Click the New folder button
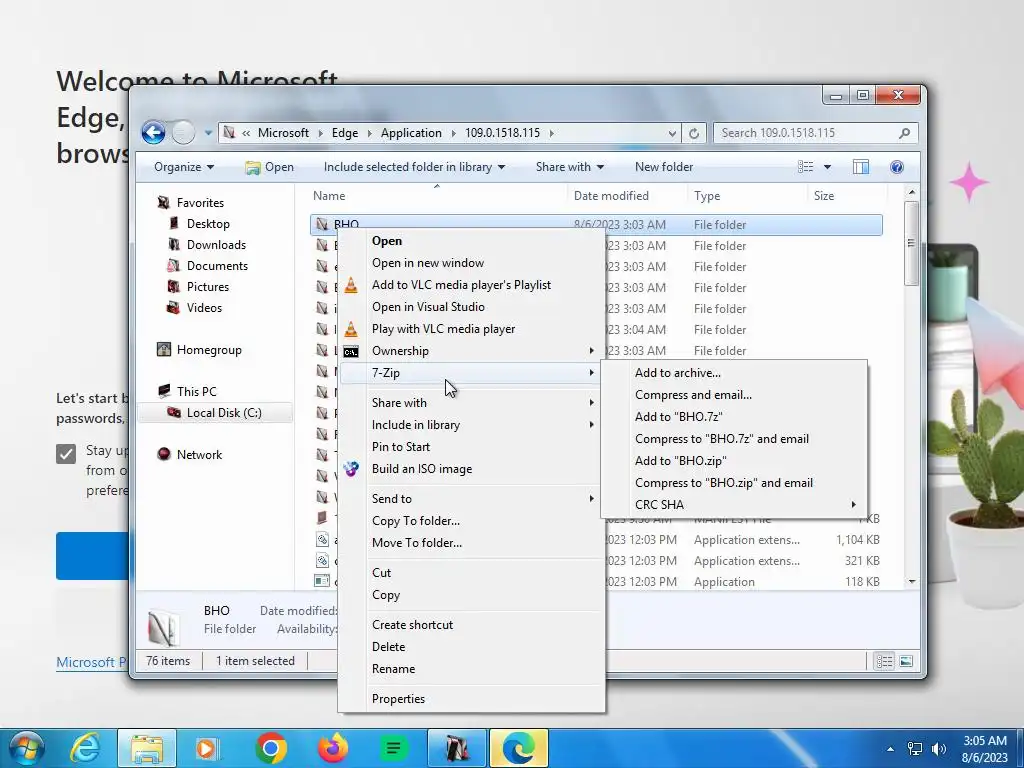1024x768 pixels. pyautogui.click(x=664, y=167)
